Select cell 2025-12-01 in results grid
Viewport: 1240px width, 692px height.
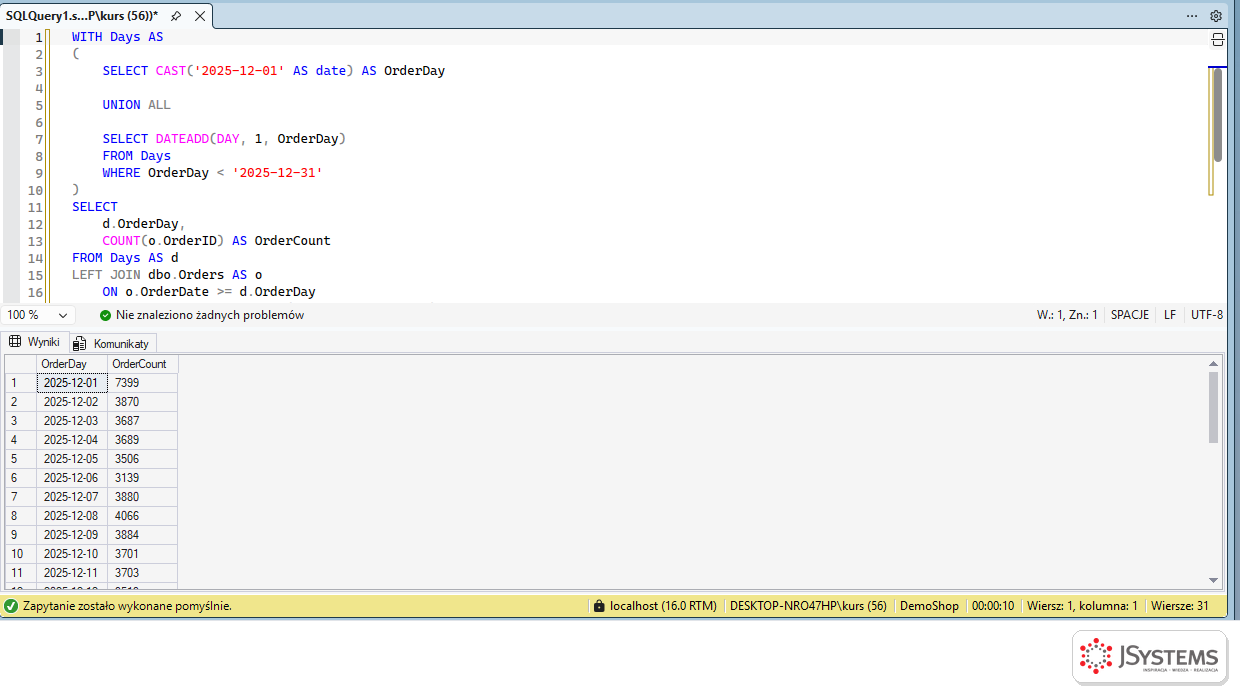[72, 383]
